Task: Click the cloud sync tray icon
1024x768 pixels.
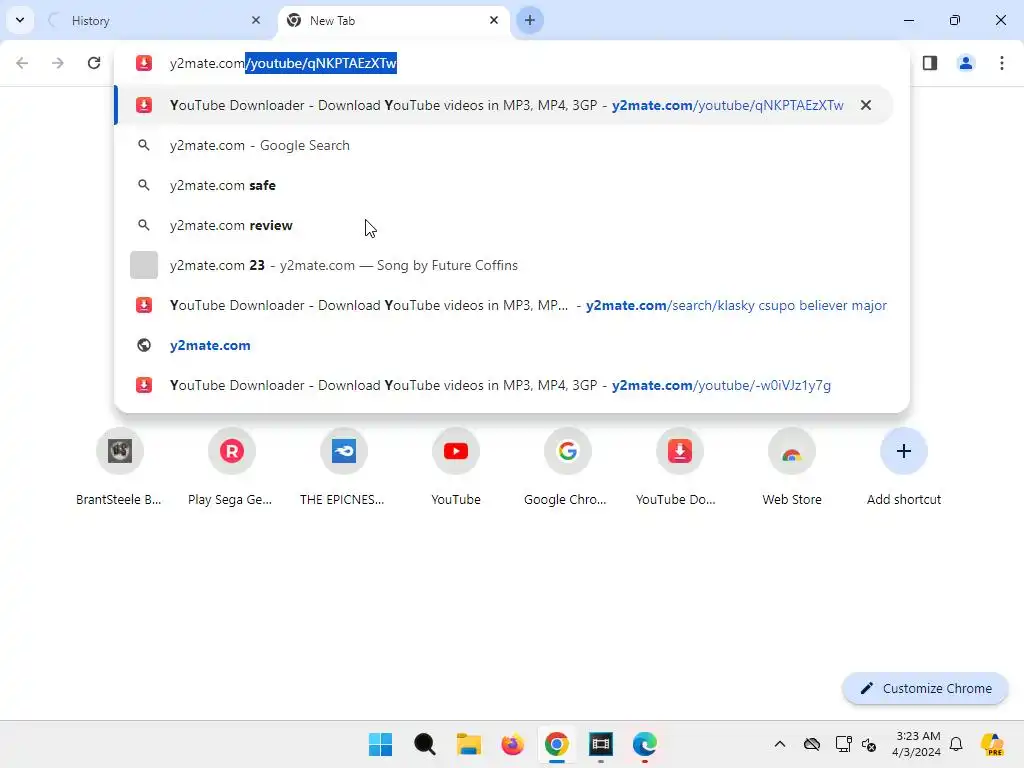Action: [x=812, y=744]
